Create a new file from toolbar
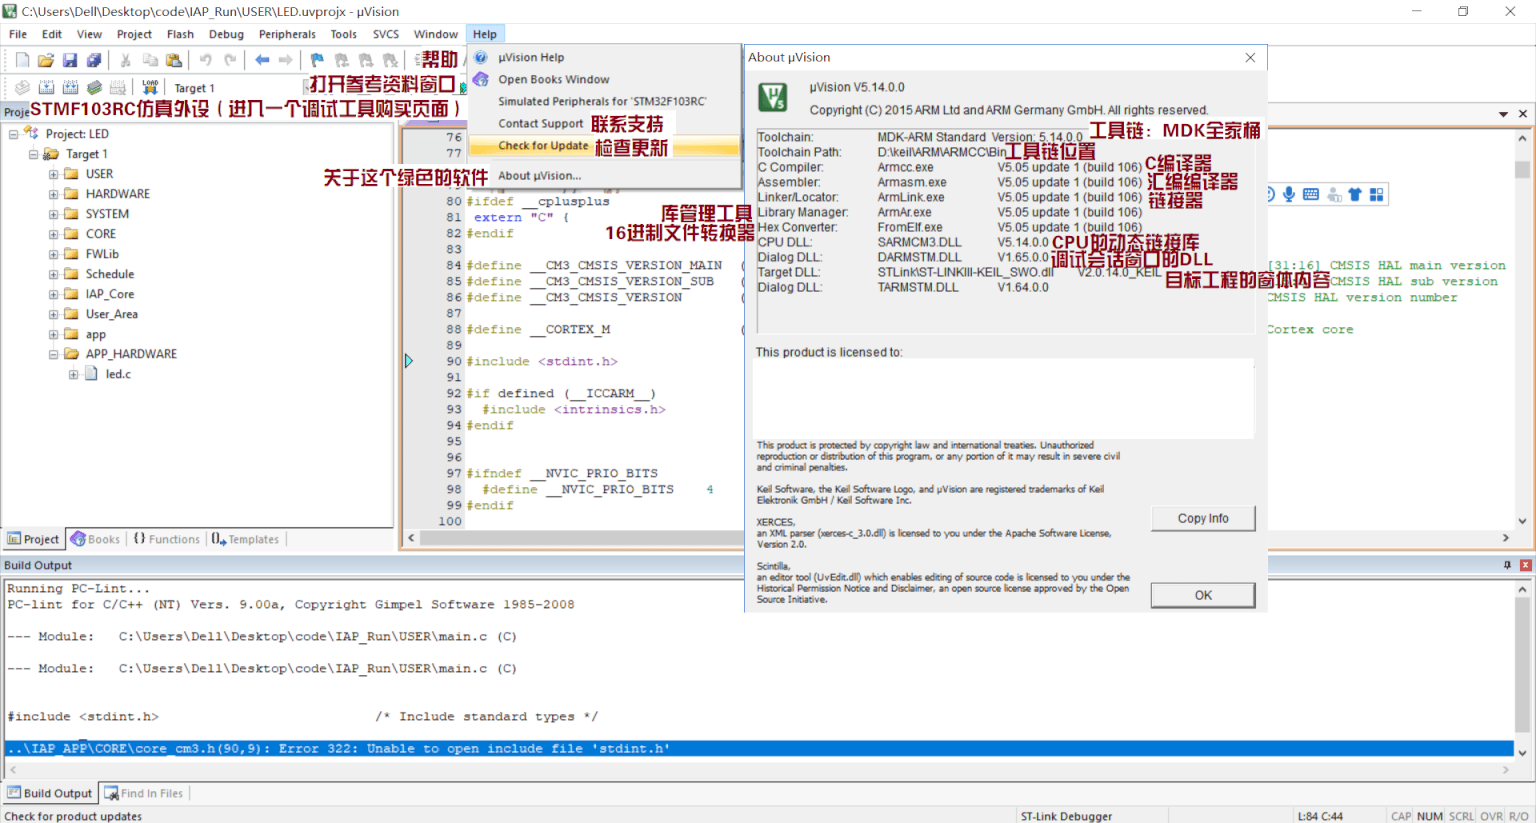1536x823 pixels. pos(22,61)
